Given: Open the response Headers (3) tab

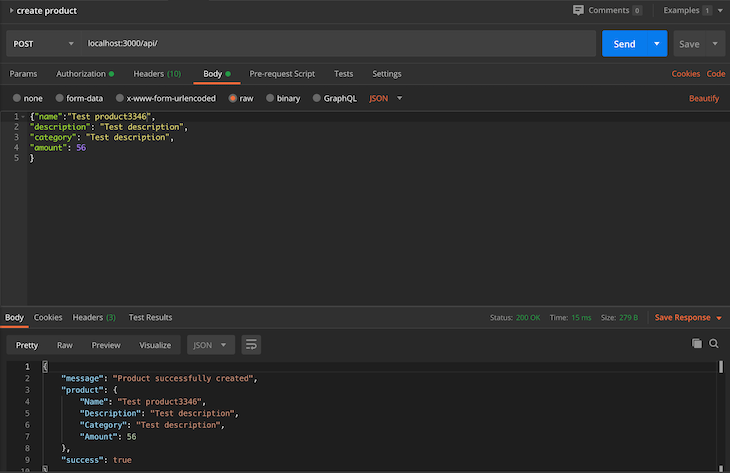Looking at the screenshot, I should [94, 318].
